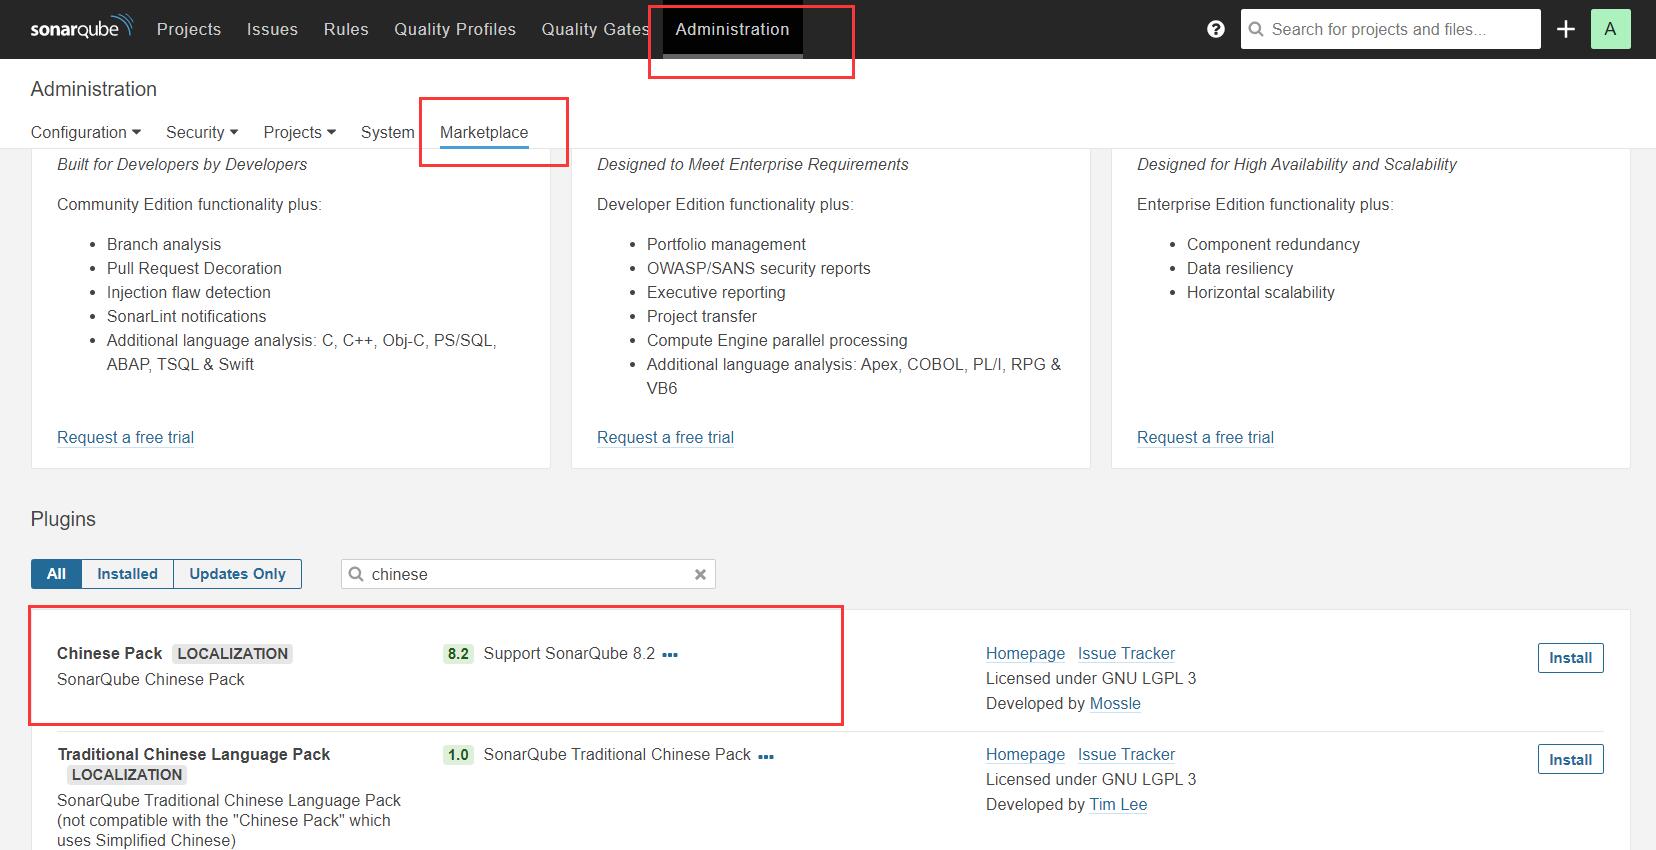The width and height of the screenshot is (1656, 850).
Task: Open Chinese Pack Homepage link
Action: (1025, 653)
